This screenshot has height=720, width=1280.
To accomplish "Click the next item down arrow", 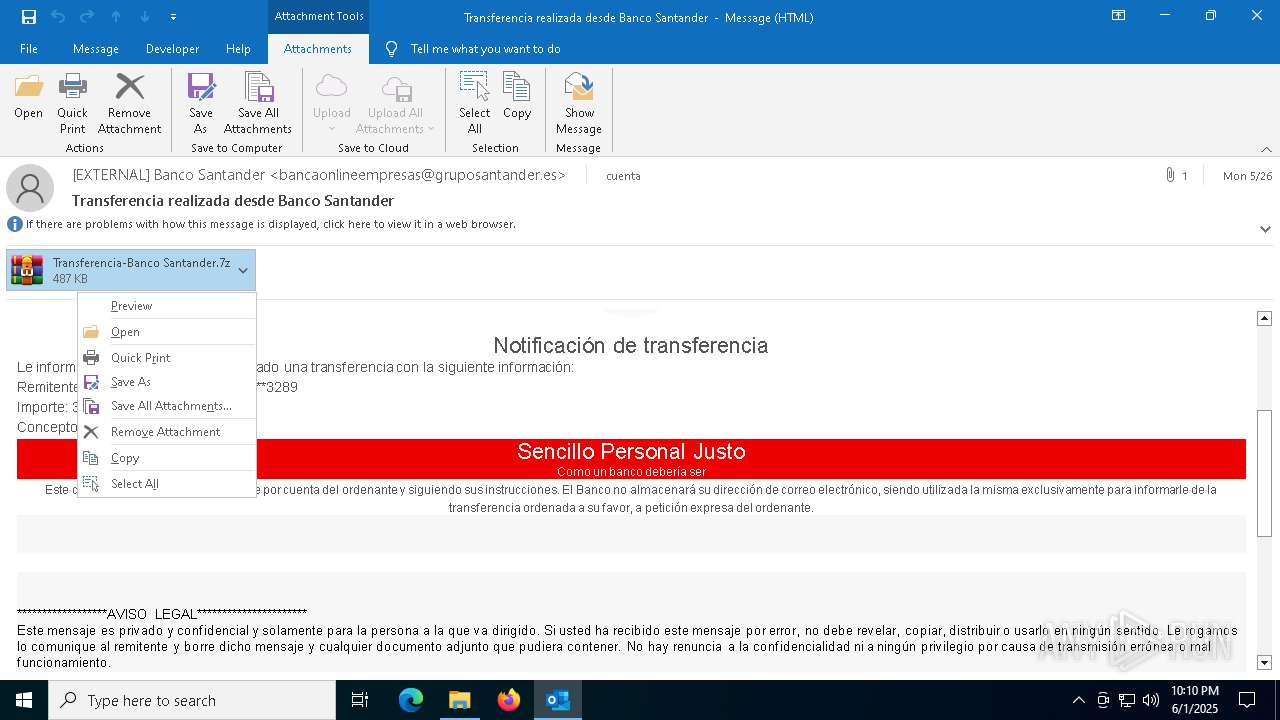I will tap(145, 17).
